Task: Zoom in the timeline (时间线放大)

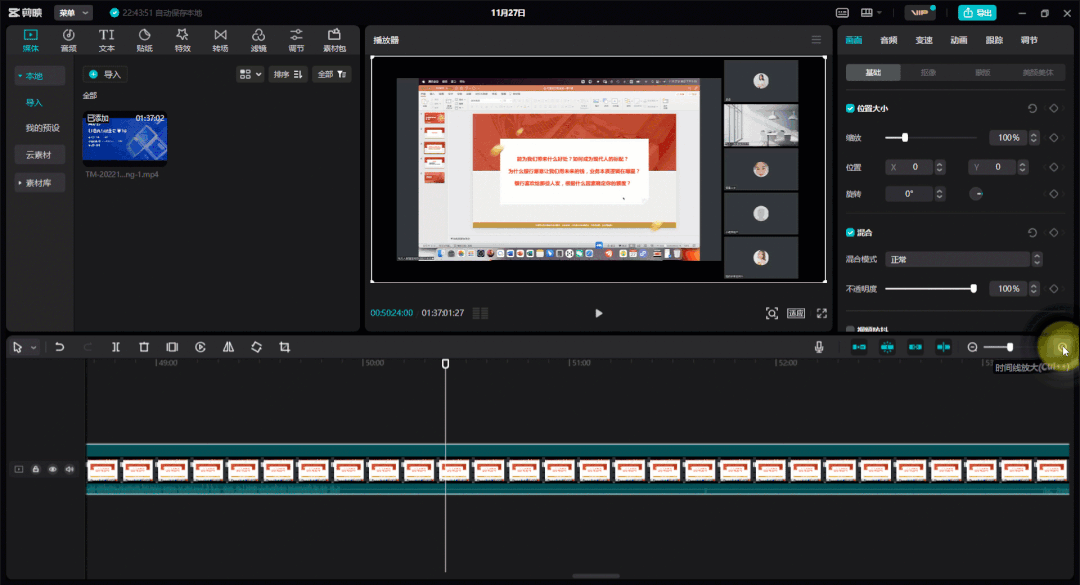Action: 1062,347
